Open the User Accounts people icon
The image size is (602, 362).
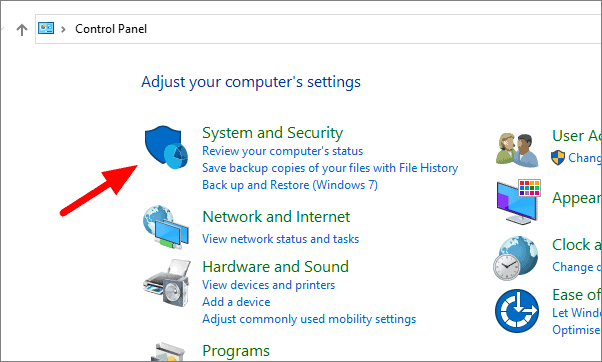click(x=517, y=150)
